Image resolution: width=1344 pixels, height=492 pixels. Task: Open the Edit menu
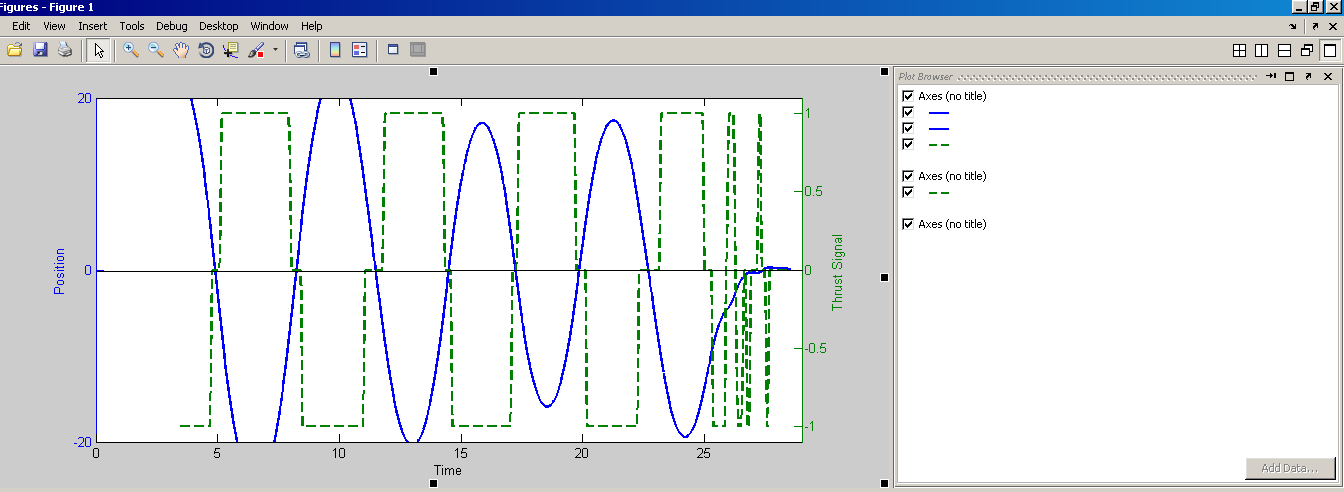point(21,26)
